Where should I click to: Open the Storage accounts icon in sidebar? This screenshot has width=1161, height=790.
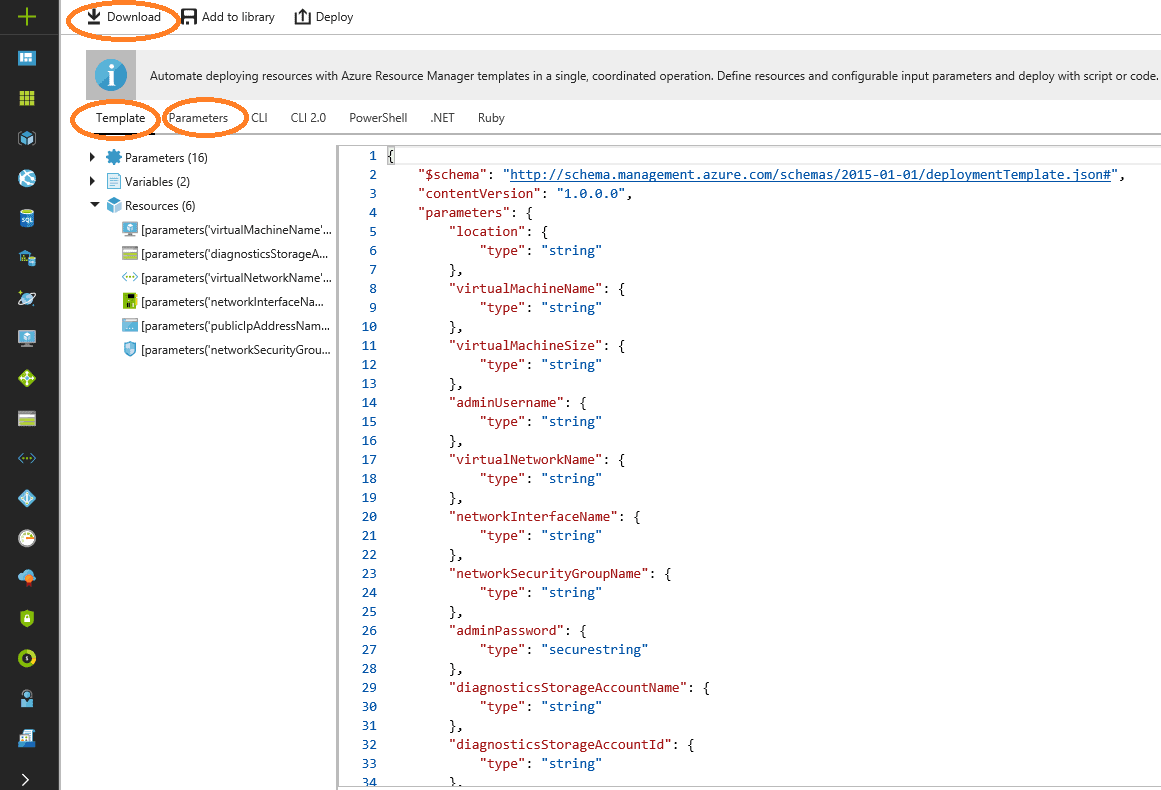click(27, 418)
